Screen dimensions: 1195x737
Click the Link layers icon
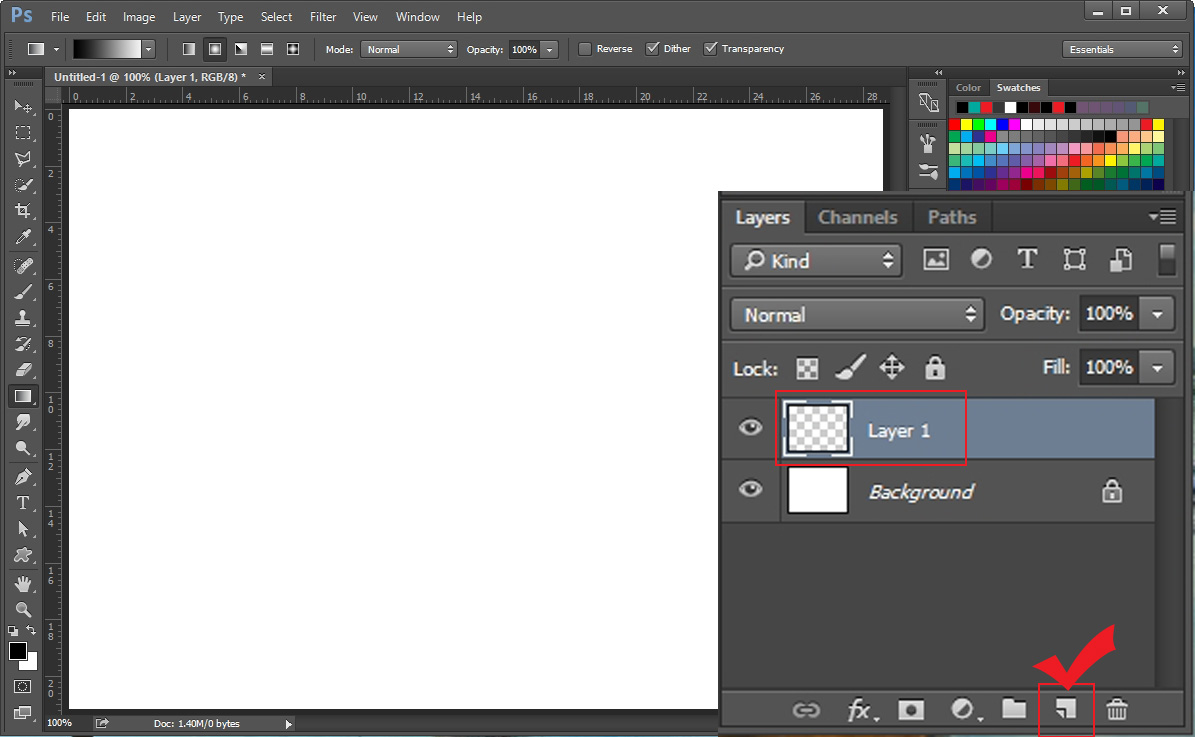click(x=806, y=710)
